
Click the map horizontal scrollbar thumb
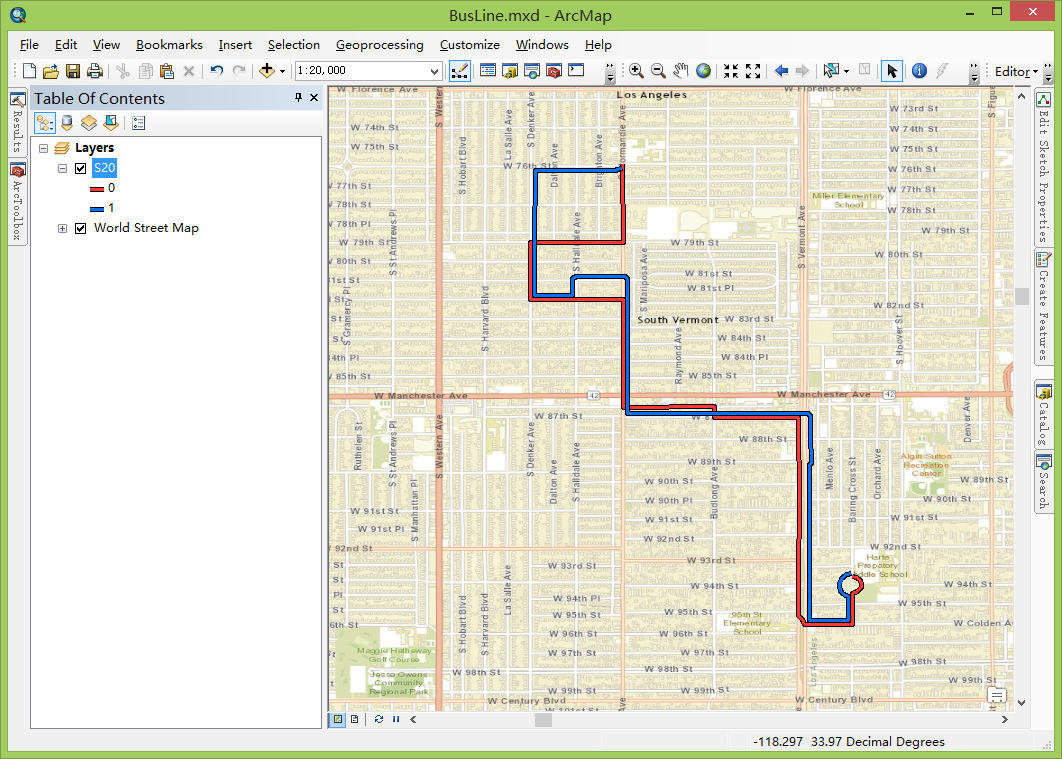tap(543, 720)
